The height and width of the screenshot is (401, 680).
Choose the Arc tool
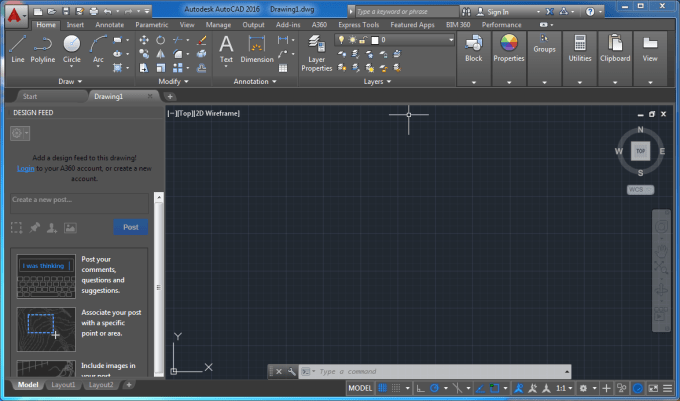[x=98, y=49]
